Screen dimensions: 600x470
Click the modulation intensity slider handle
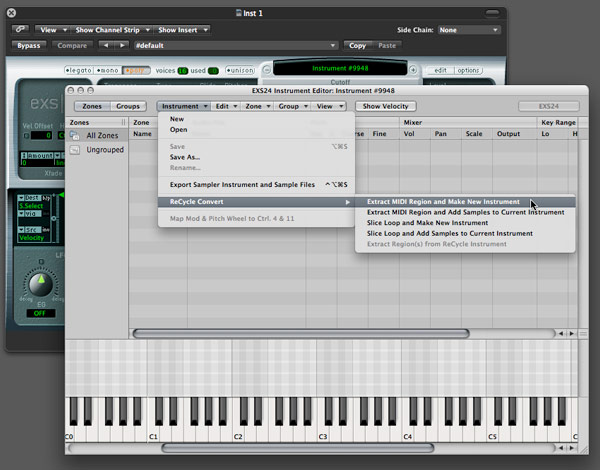54,218
